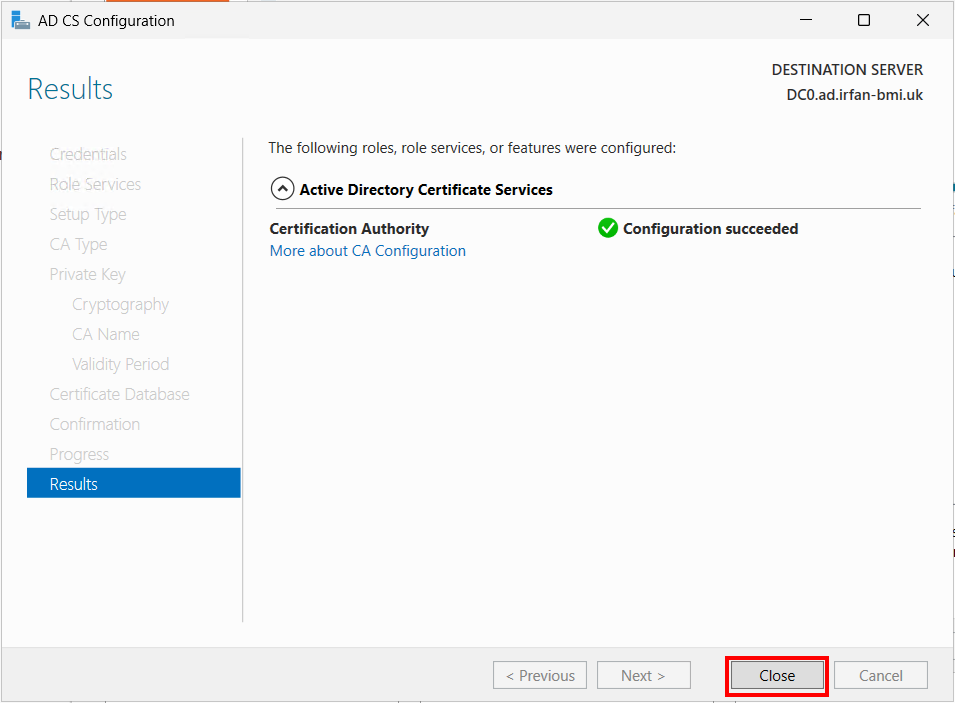
Task: Open More about CA Configuration link
Action: tap(367, 251)
